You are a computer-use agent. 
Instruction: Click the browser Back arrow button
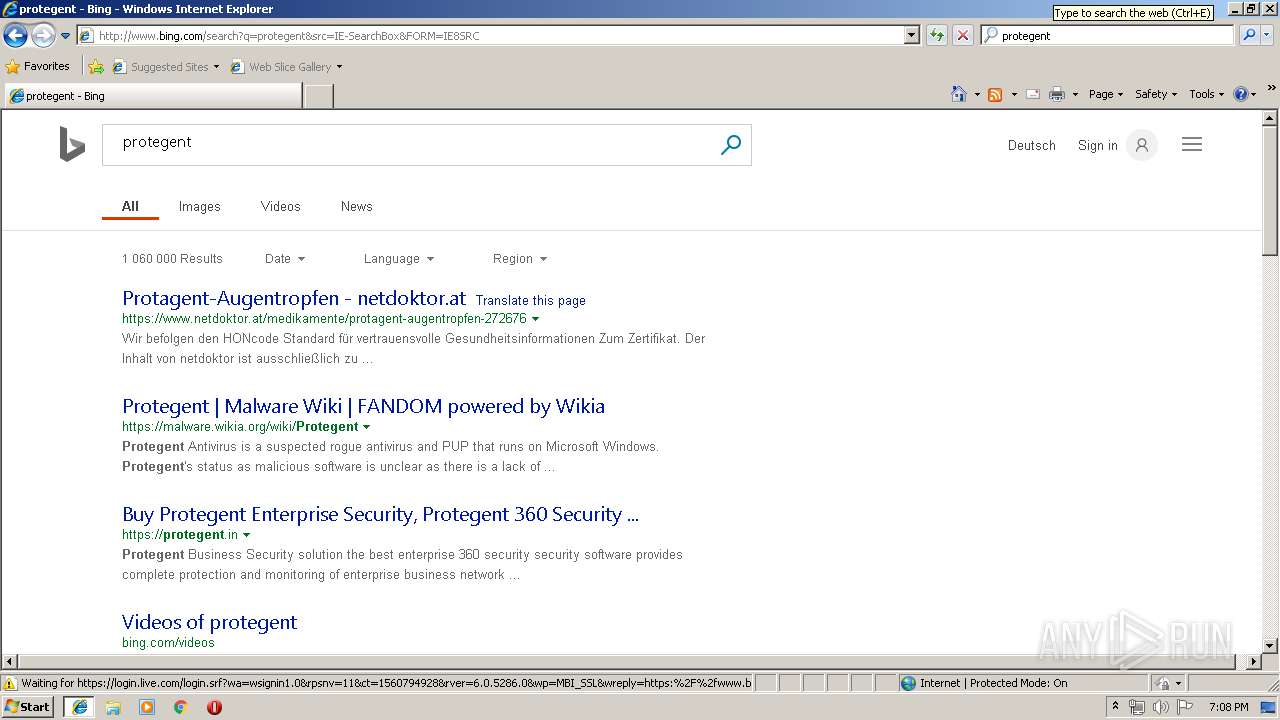[15, 35]
